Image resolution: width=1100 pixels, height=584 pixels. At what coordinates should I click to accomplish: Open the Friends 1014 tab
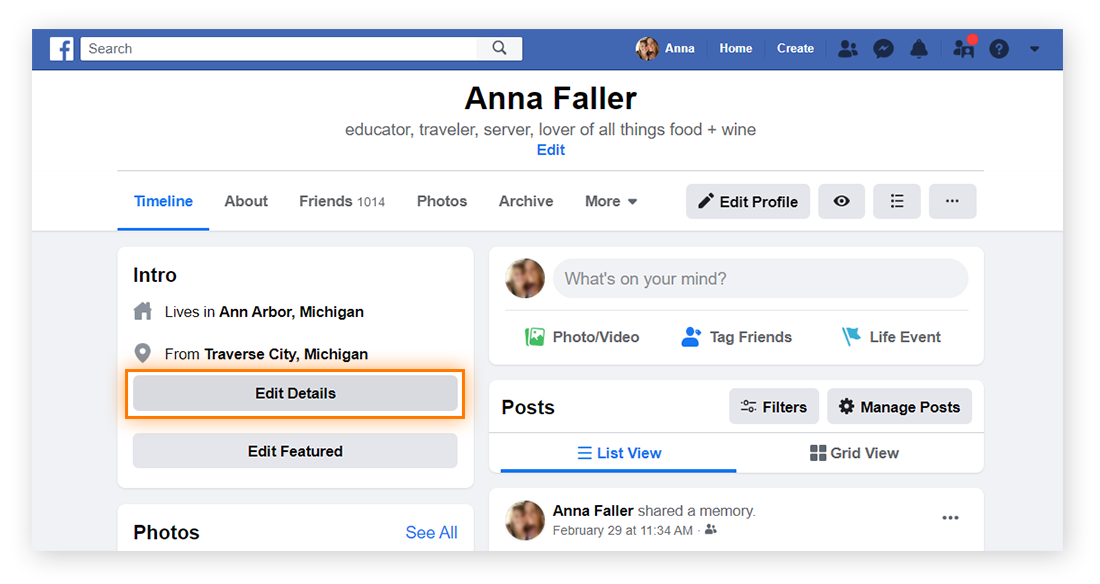[x=342, y=201]
